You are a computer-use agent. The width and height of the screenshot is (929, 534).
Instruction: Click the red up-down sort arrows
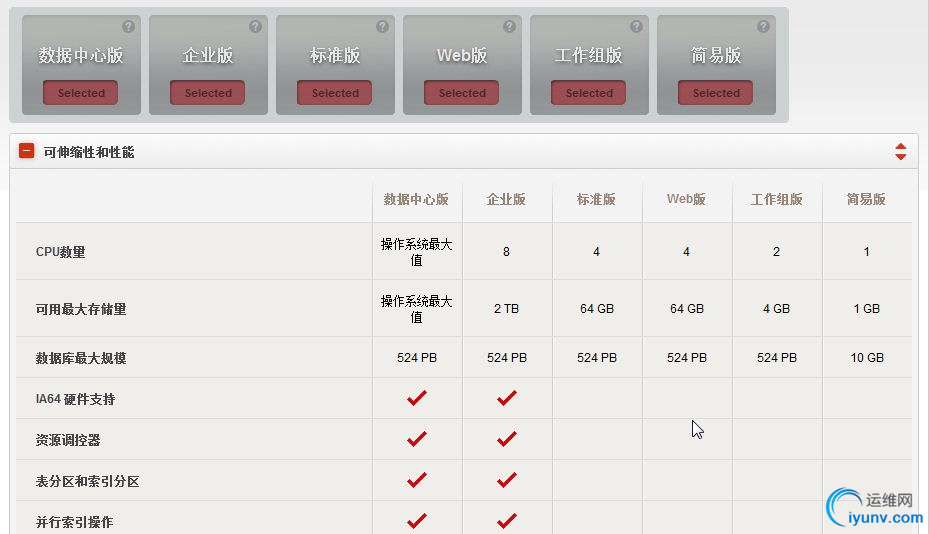pyautogui.click(x=901, y=152)
